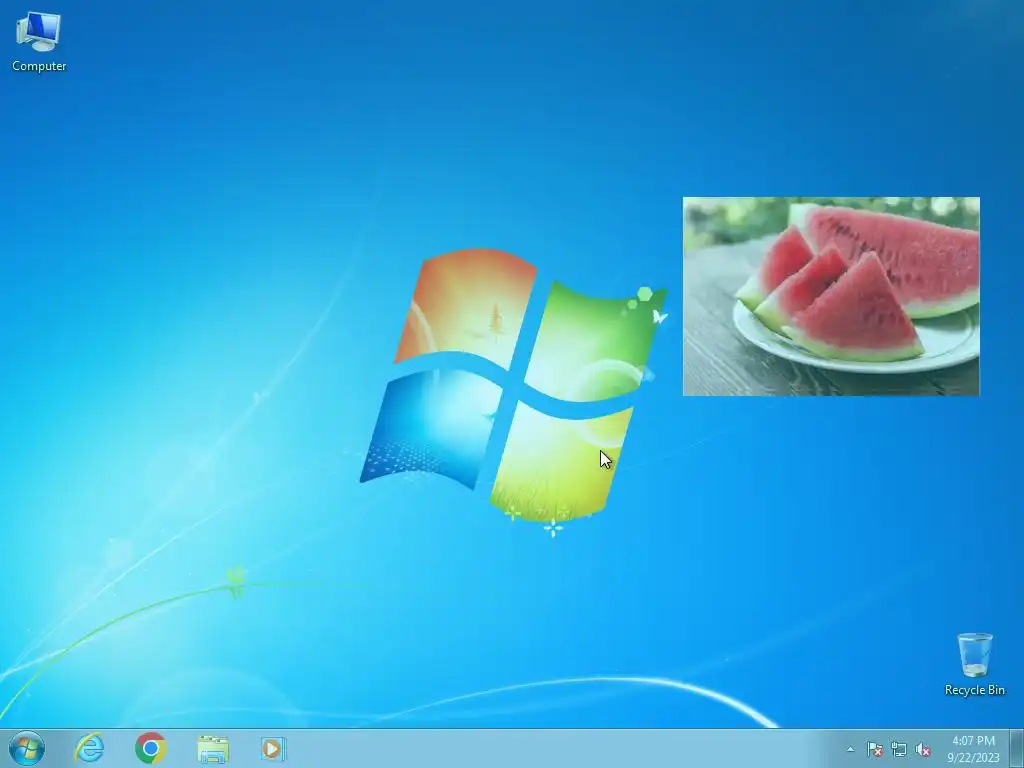This screenshot has width=1024, height=768.
Task: Open the Windows Start menu
Action: point(27,748)
